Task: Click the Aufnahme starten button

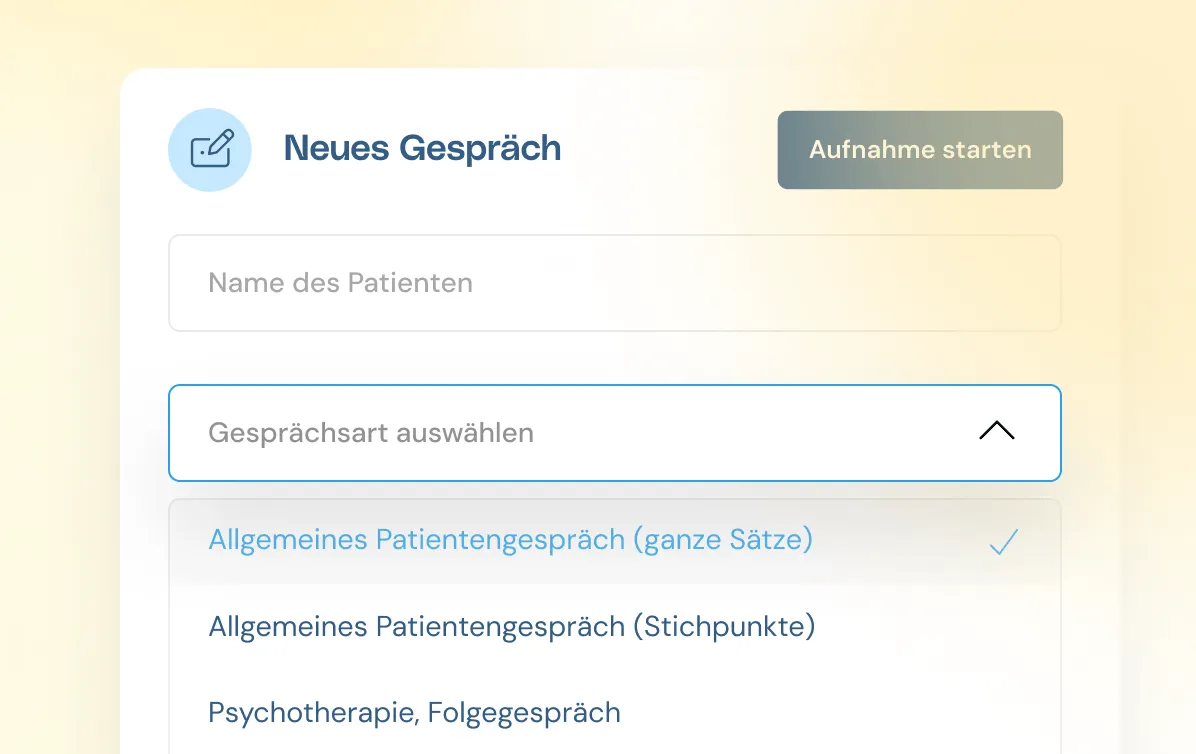Action: coord(920,149)
